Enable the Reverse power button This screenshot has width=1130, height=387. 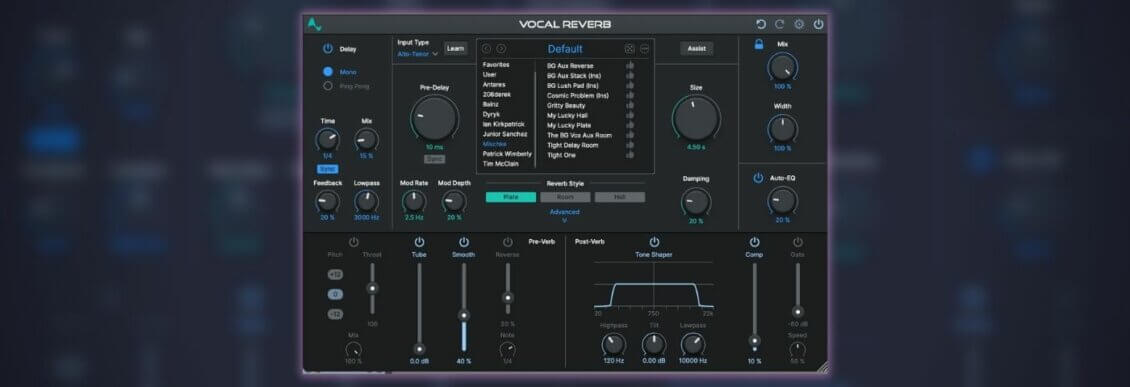[507, 242]
